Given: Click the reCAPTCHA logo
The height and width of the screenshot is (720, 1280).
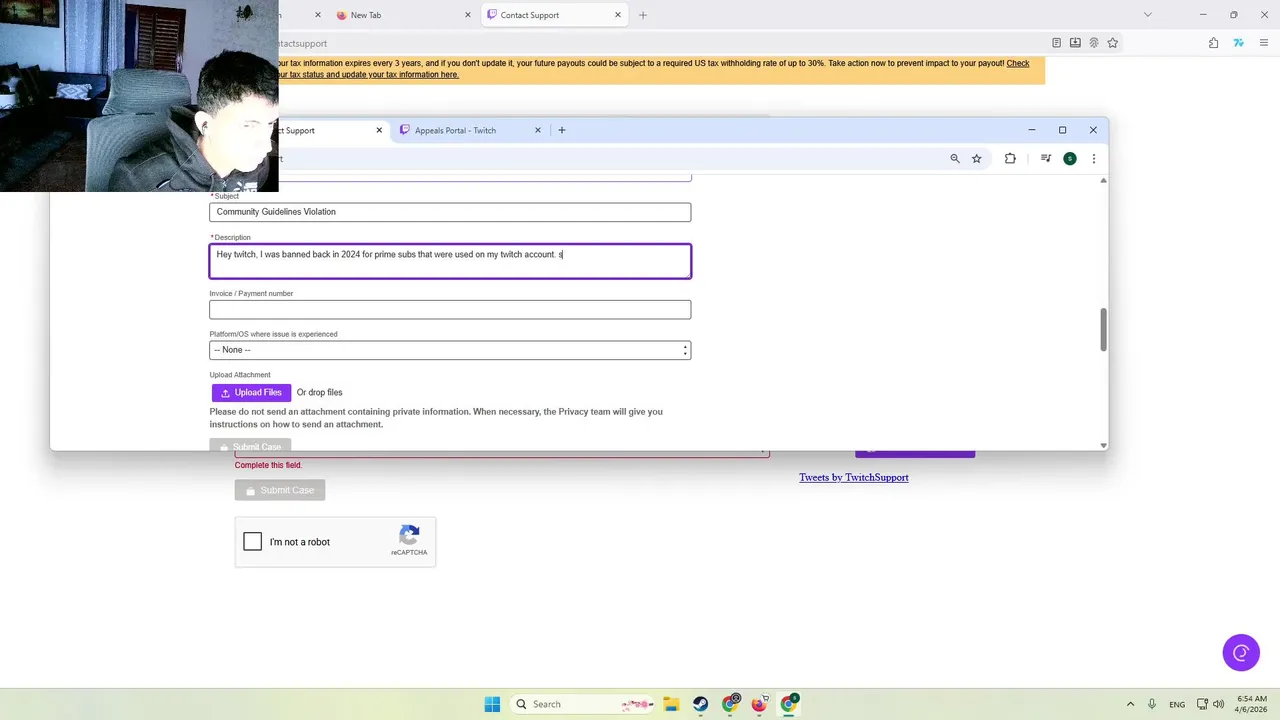Looking at the screenshot, I should coord(409,535).
